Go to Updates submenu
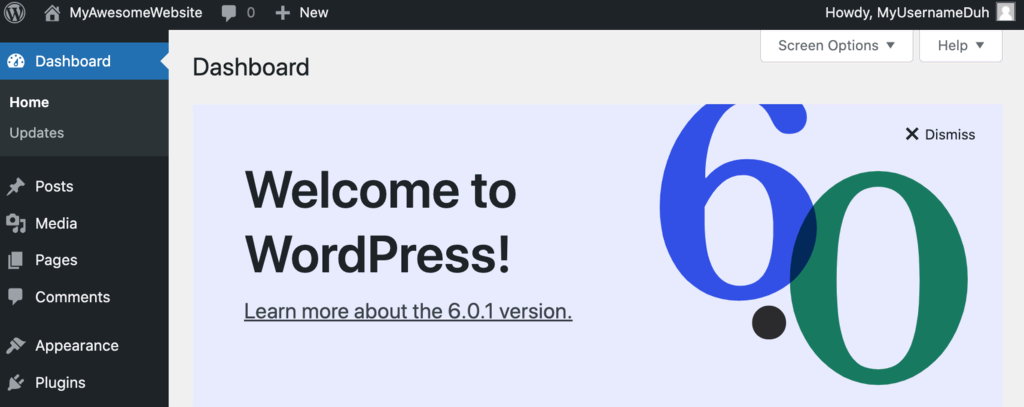Viewport: 1024px width, 407px height. [x=37, y=133]
